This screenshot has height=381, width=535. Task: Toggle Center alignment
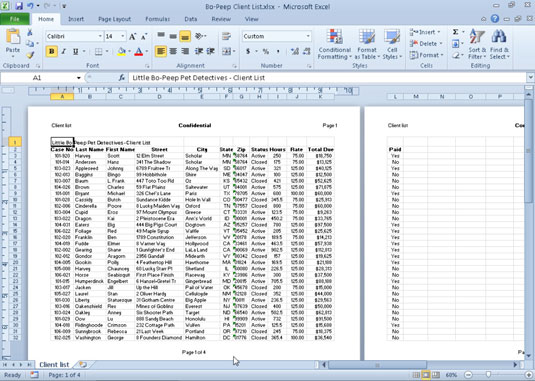pyautogui.click(x=173, y=52)
